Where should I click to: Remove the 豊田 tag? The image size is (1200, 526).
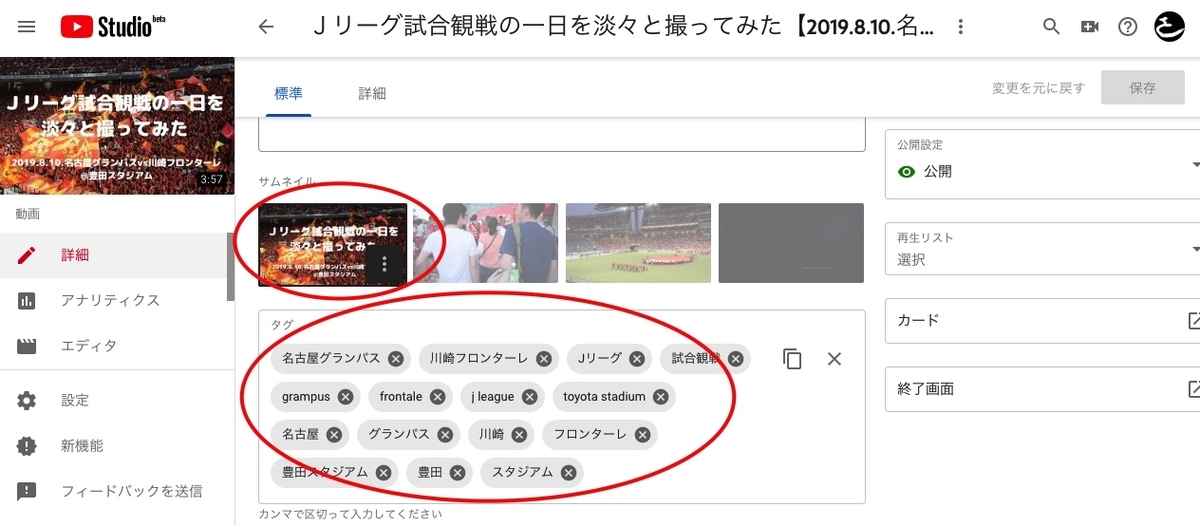(457, 473)
